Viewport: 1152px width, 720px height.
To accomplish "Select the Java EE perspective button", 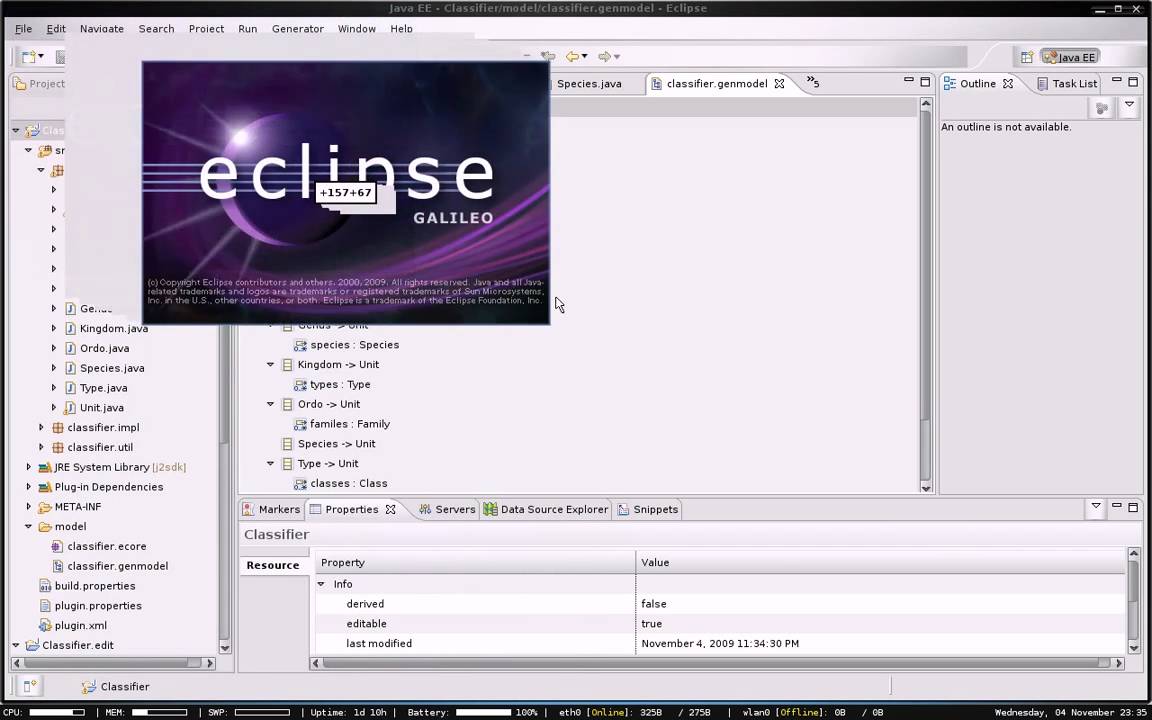I will pyautogui.click(x=1070, y=57).
